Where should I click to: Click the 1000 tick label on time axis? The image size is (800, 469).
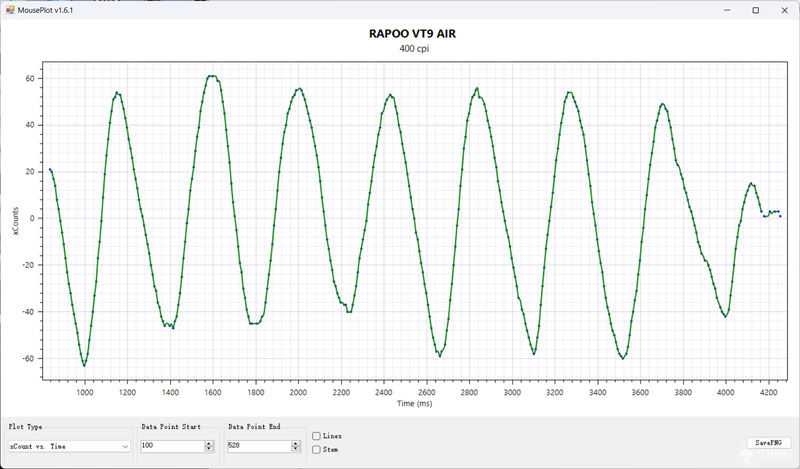(x=85, y=392)
